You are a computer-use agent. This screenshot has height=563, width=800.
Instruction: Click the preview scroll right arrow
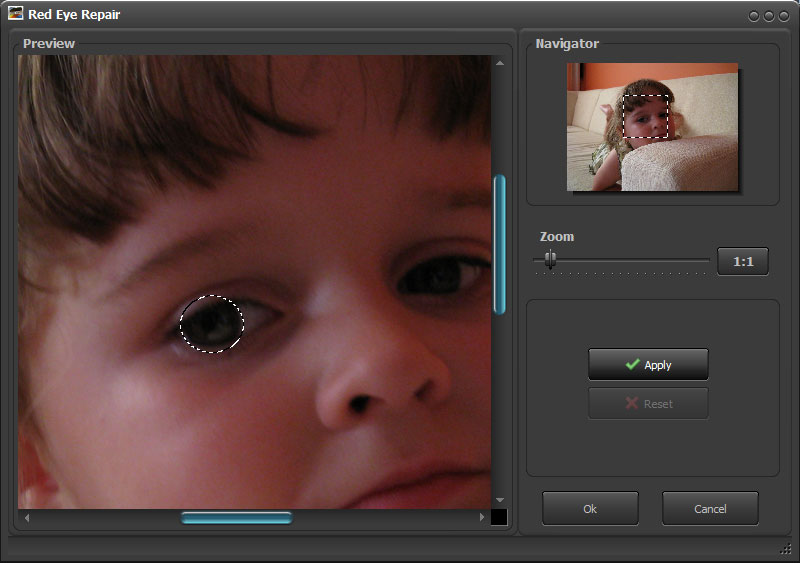(x=482, y=518)
